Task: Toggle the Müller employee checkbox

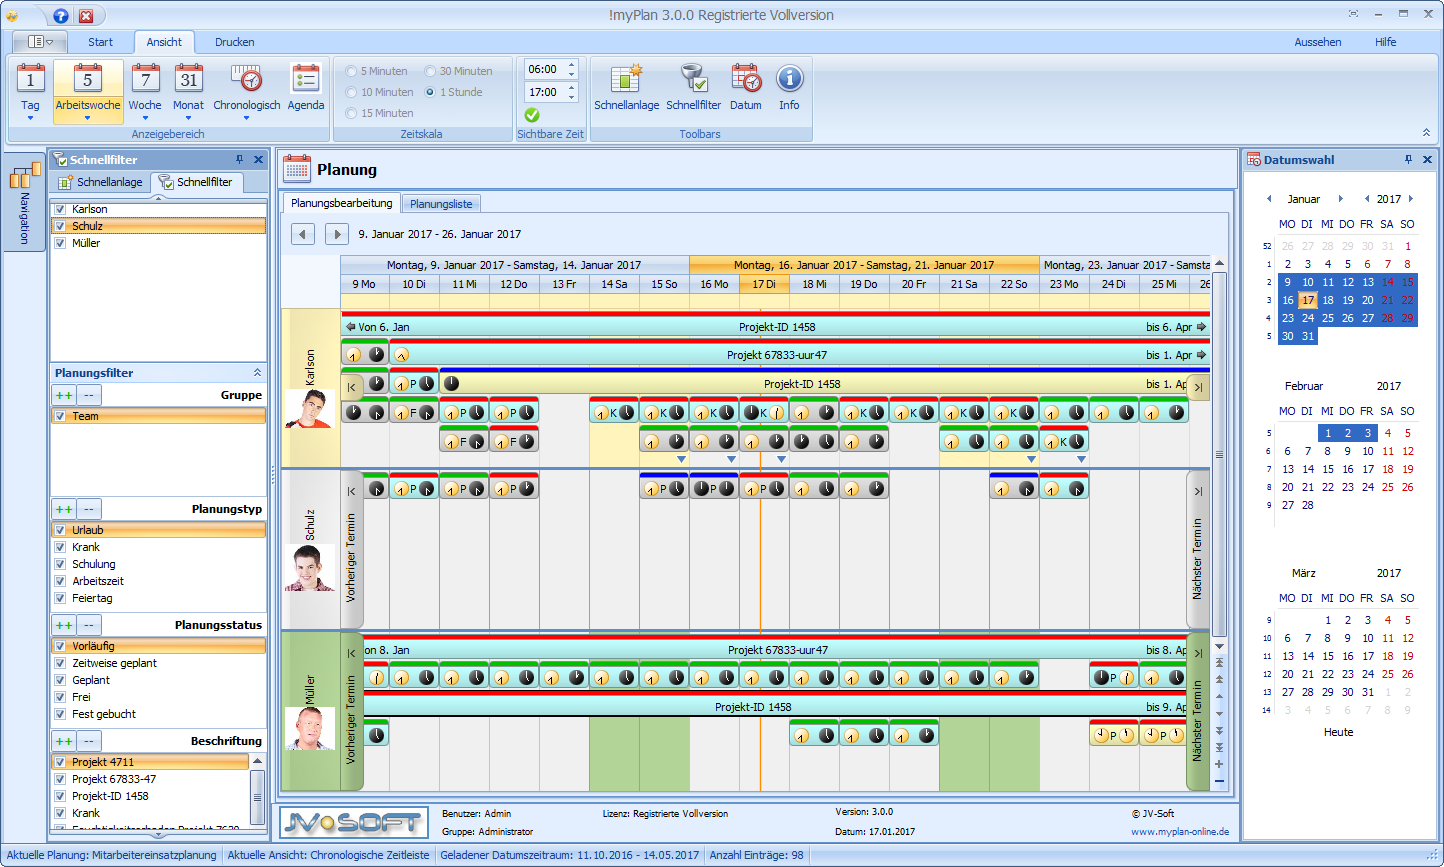Action: pyautogui.click(x=61, y=243)
